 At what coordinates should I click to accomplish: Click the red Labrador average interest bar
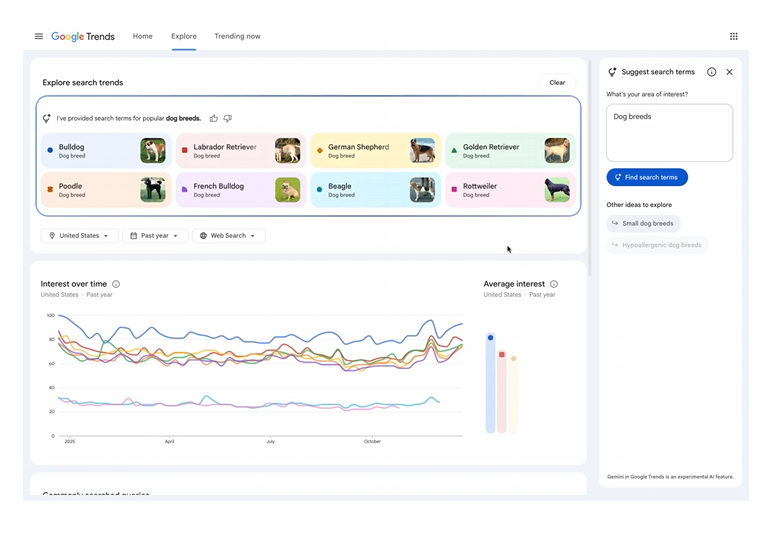(502, 391)
